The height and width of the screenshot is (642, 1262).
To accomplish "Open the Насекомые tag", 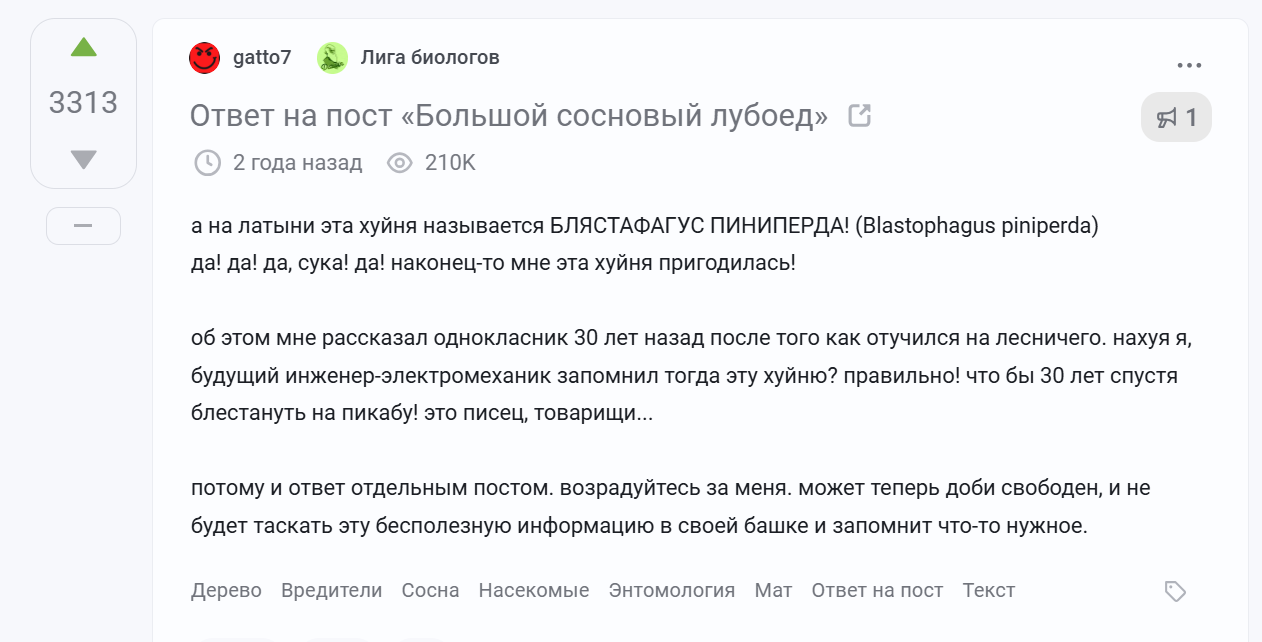I will 534,591.
